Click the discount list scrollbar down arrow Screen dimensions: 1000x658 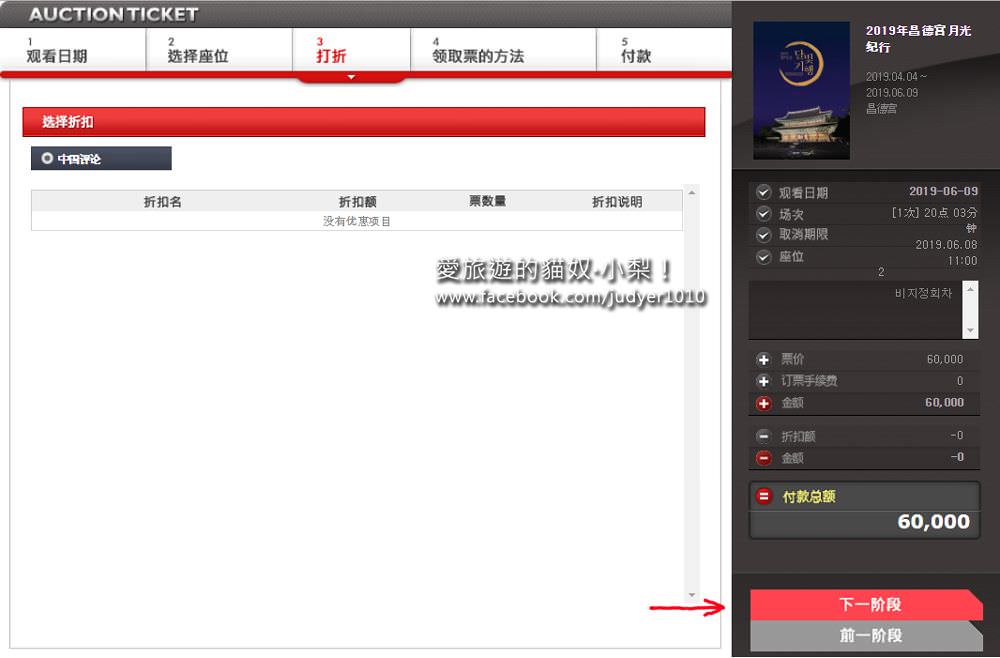[x=692, y=595]
